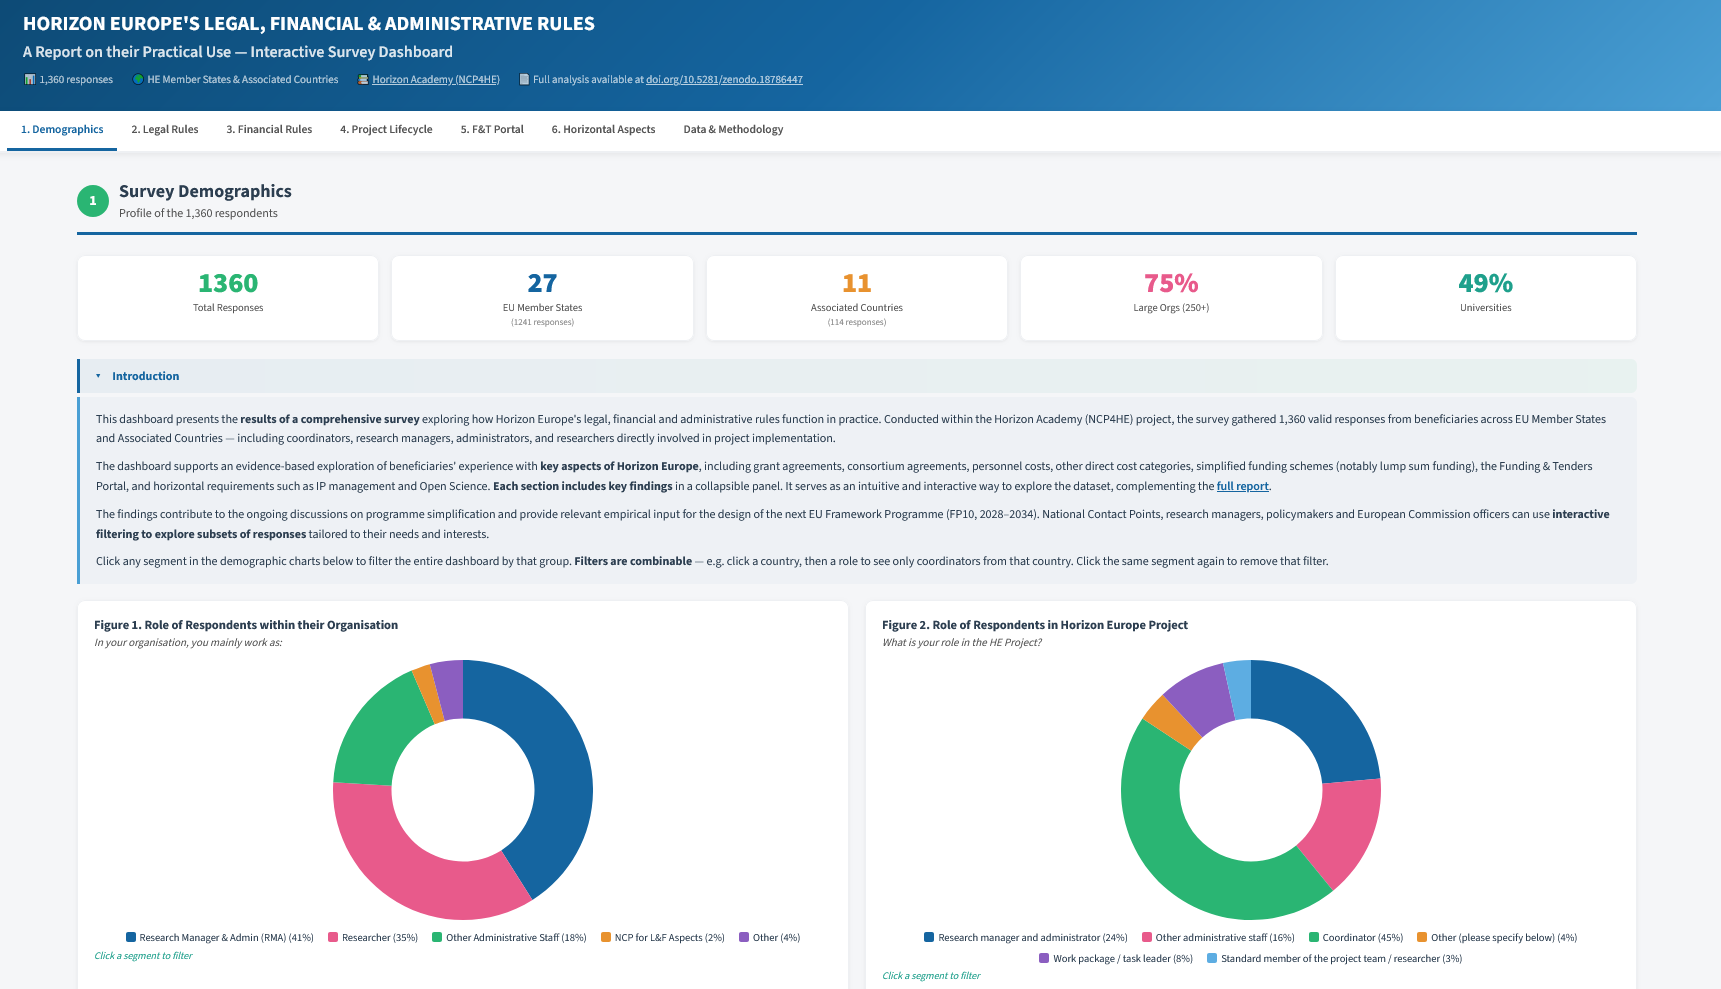Viewport: 1721px width, 989px height.
Task: Open the 3. Financial Rules tab
Action: click(x=269, y=129)
